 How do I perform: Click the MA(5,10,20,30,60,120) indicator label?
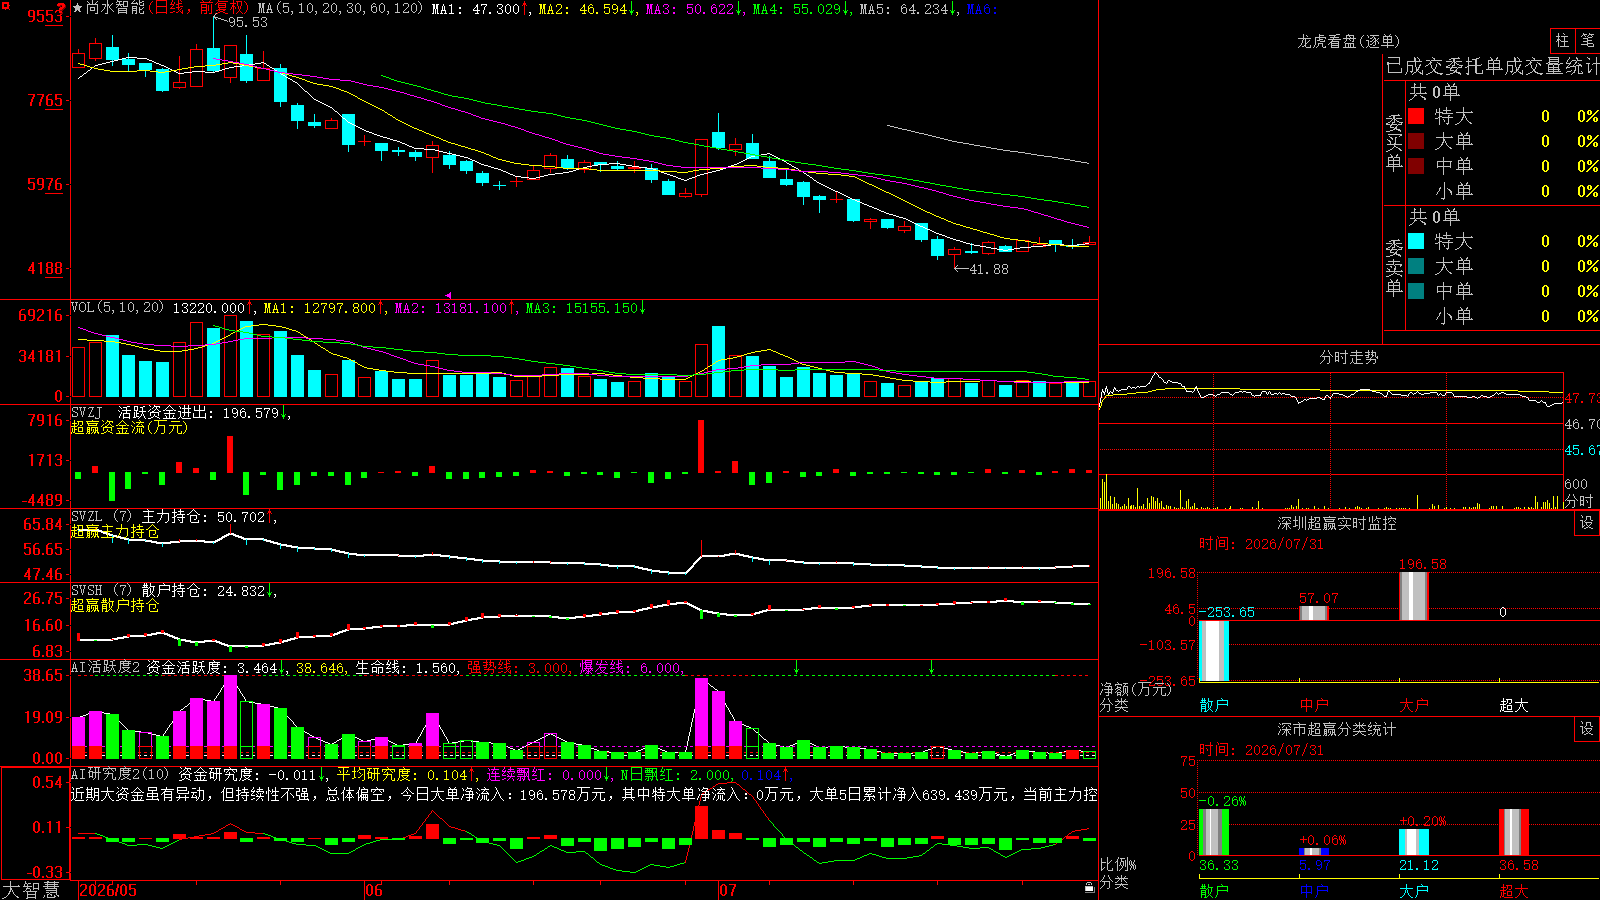341,8
